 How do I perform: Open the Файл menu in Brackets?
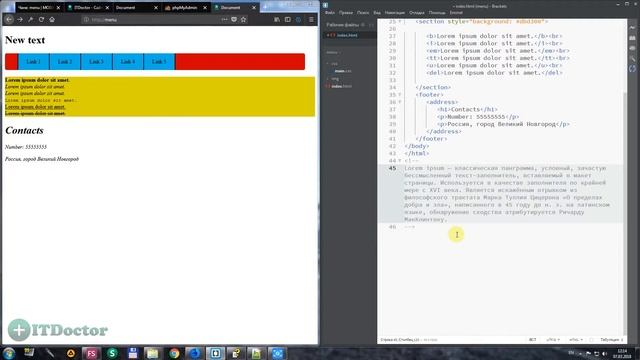click(x=330, y=13)
